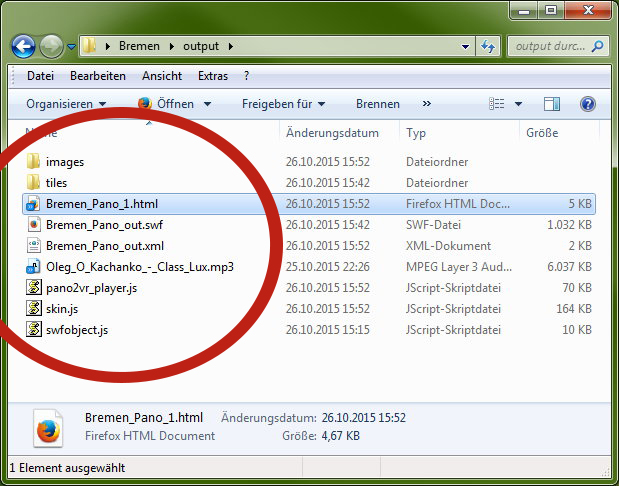Click inside the output search field
This screenshot has width=619, height=486.
[x=550, y=46]
